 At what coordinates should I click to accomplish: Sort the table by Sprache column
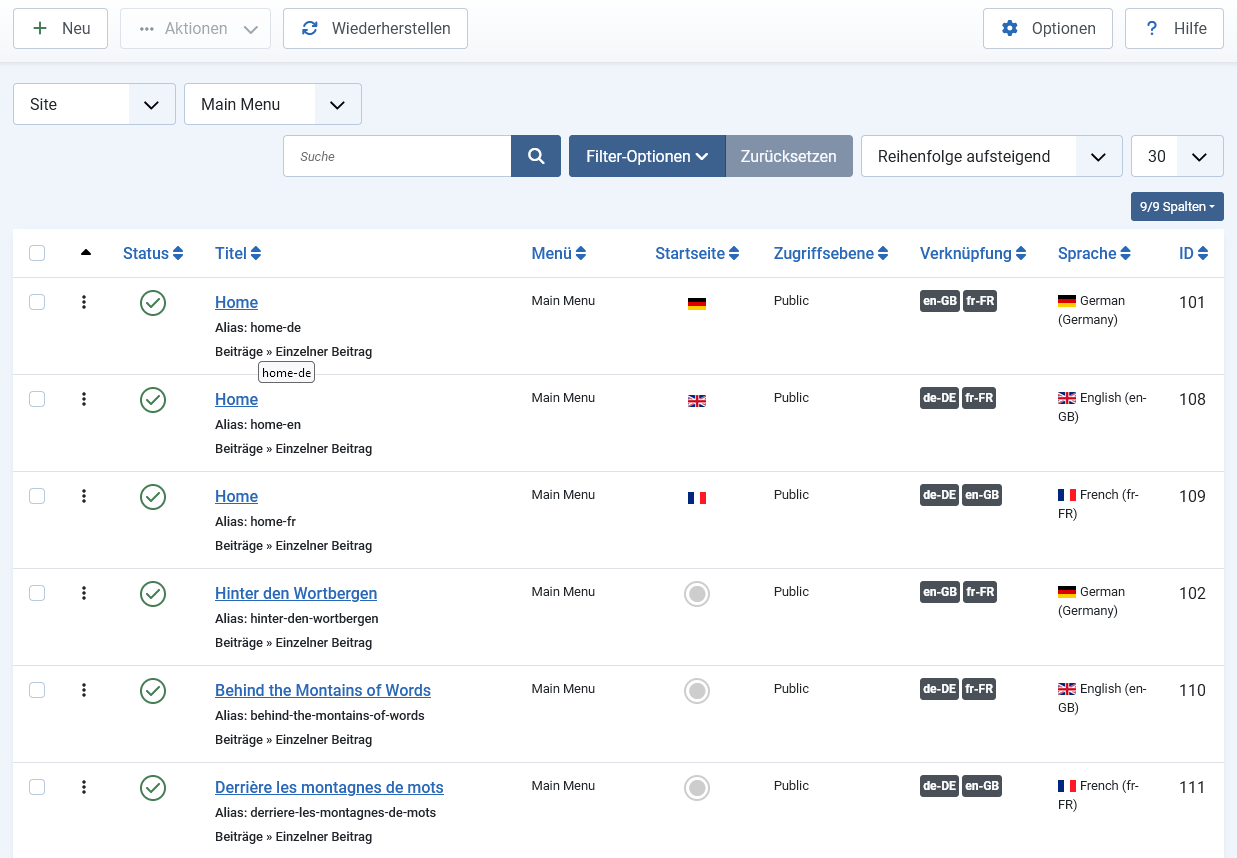[1094, 253]
